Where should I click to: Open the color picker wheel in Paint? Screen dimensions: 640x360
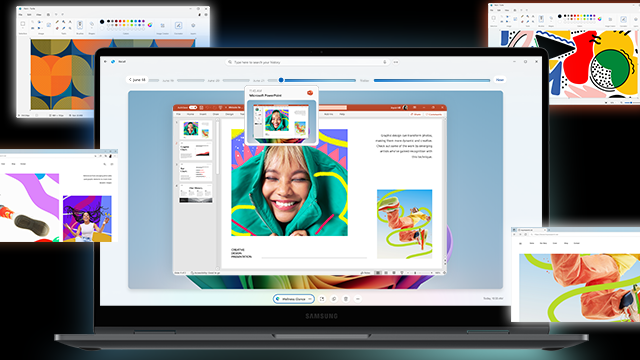pyautogui.click(x=150, y=25)
